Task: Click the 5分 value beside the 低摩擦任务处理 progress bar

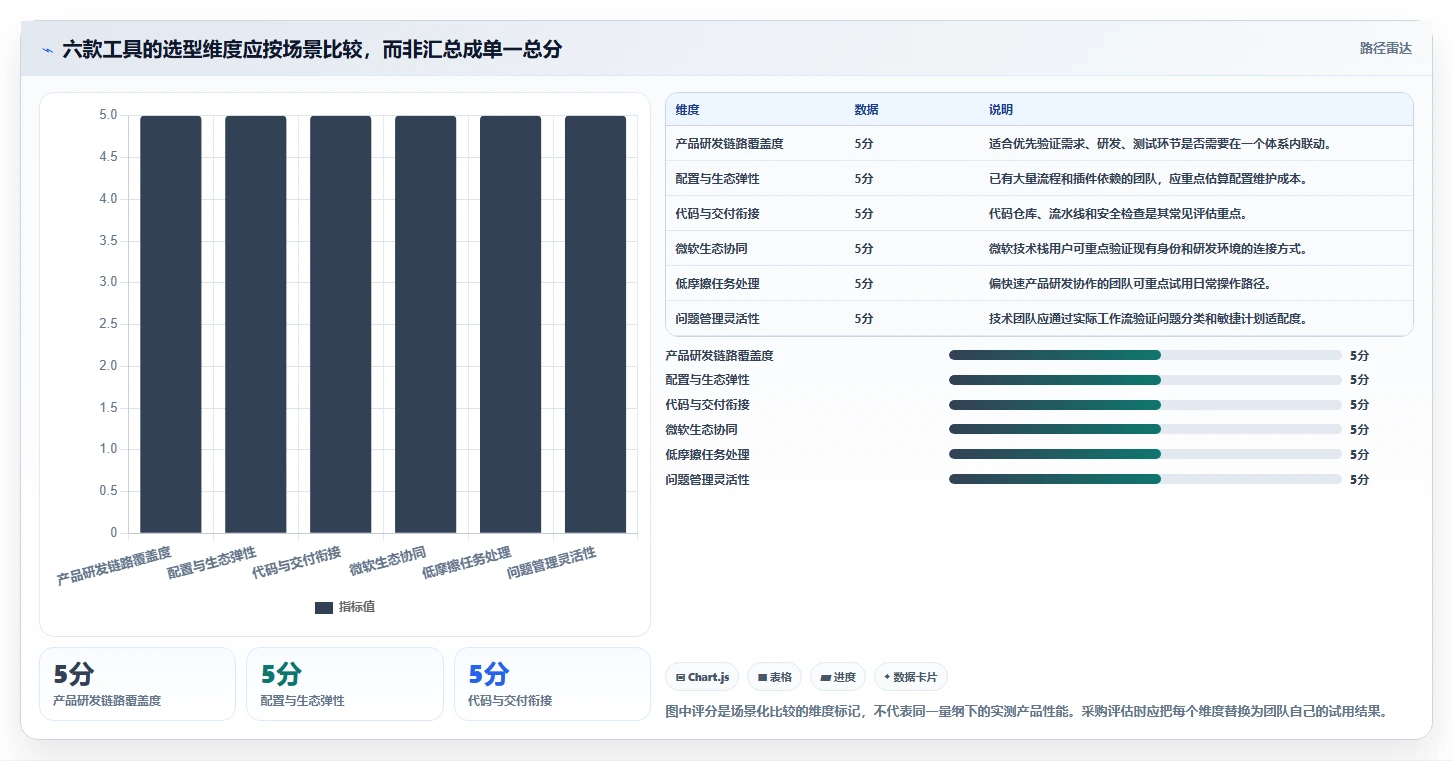Action: pos(1359,455)
